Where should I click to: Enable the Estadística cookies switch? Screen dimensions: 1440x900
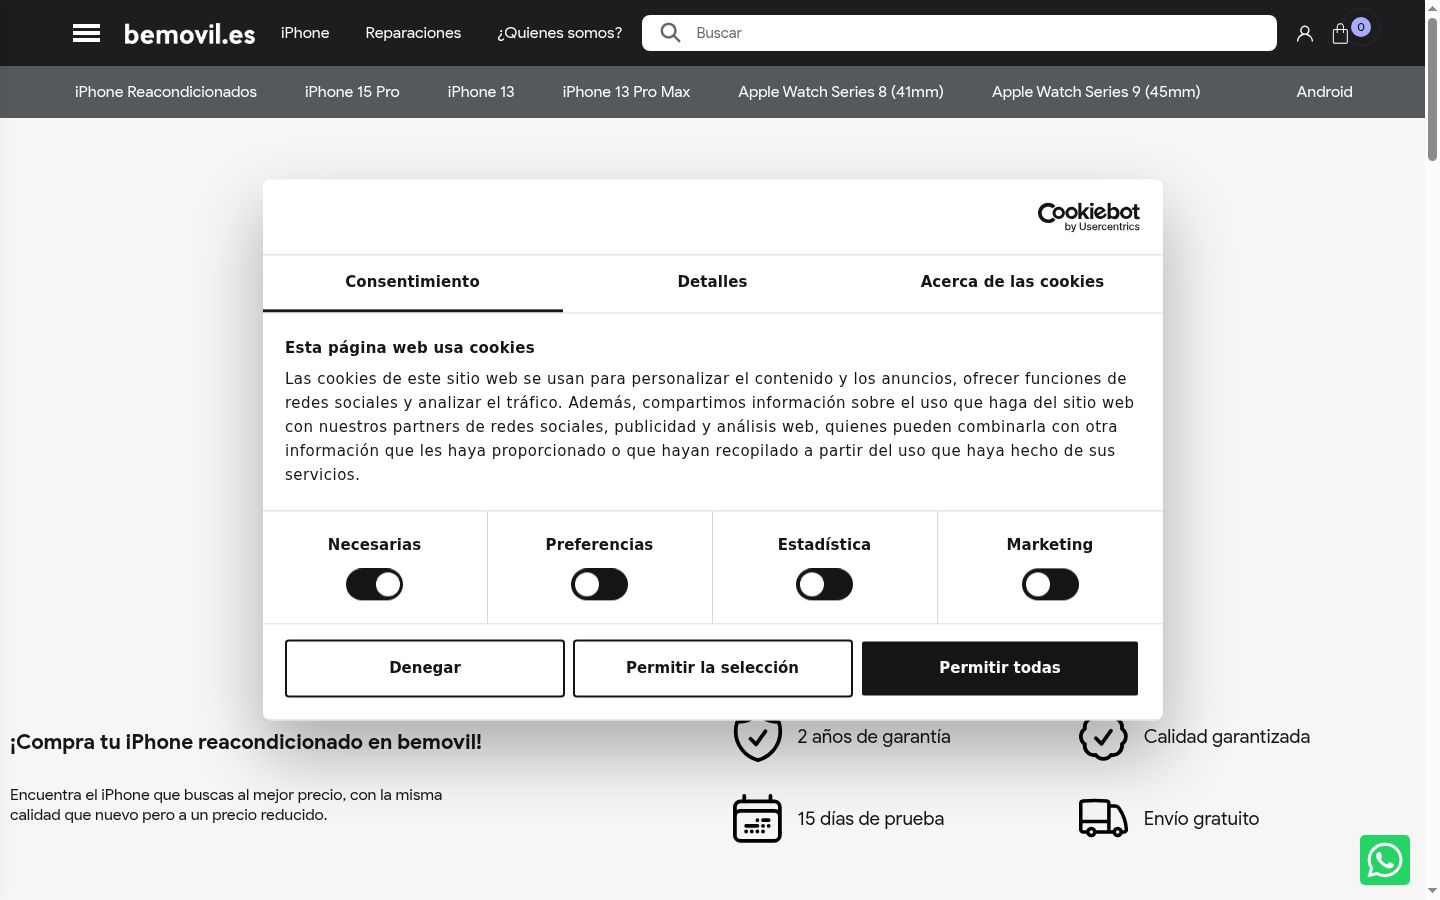(824, 584)
